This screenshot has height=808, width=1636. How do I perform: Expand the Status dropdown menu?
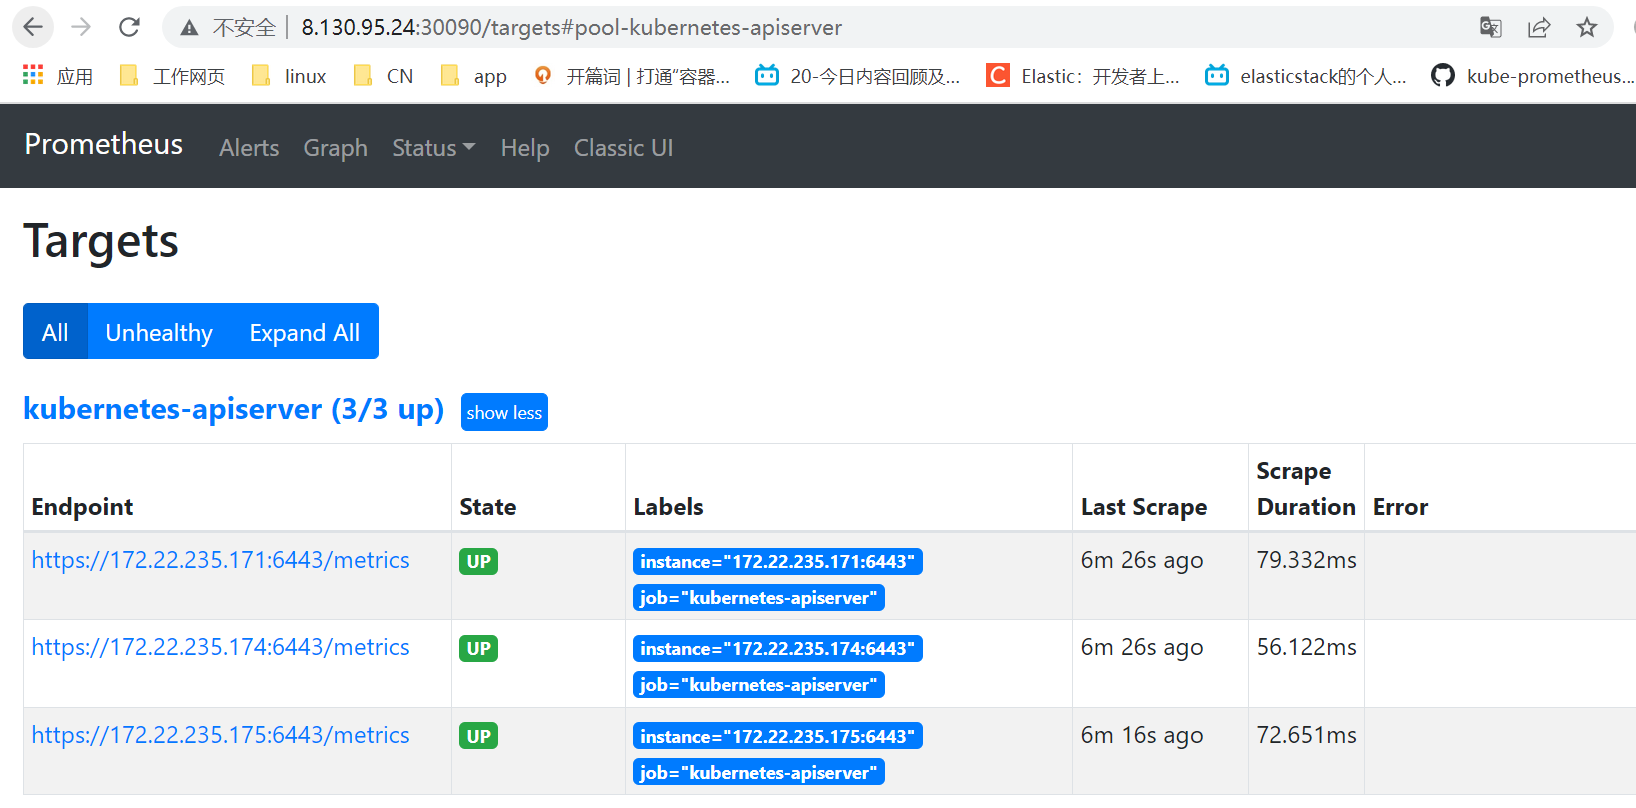[x=434, y=148]
